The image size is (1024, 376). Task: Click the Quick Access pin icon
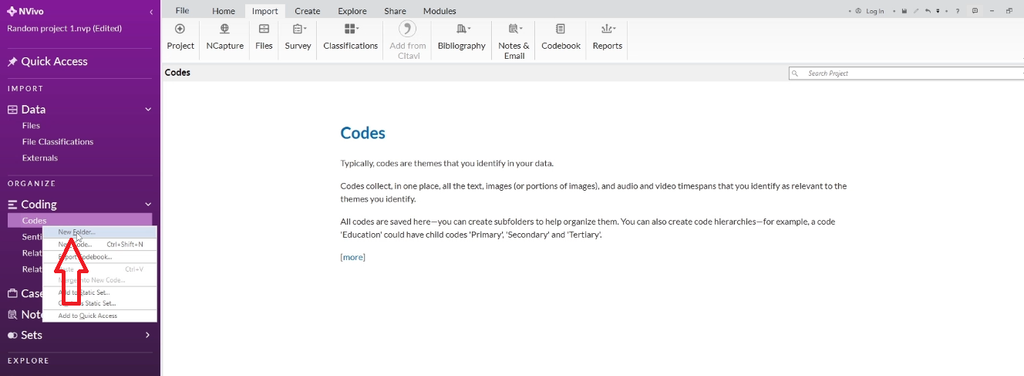tap(12, 62)
